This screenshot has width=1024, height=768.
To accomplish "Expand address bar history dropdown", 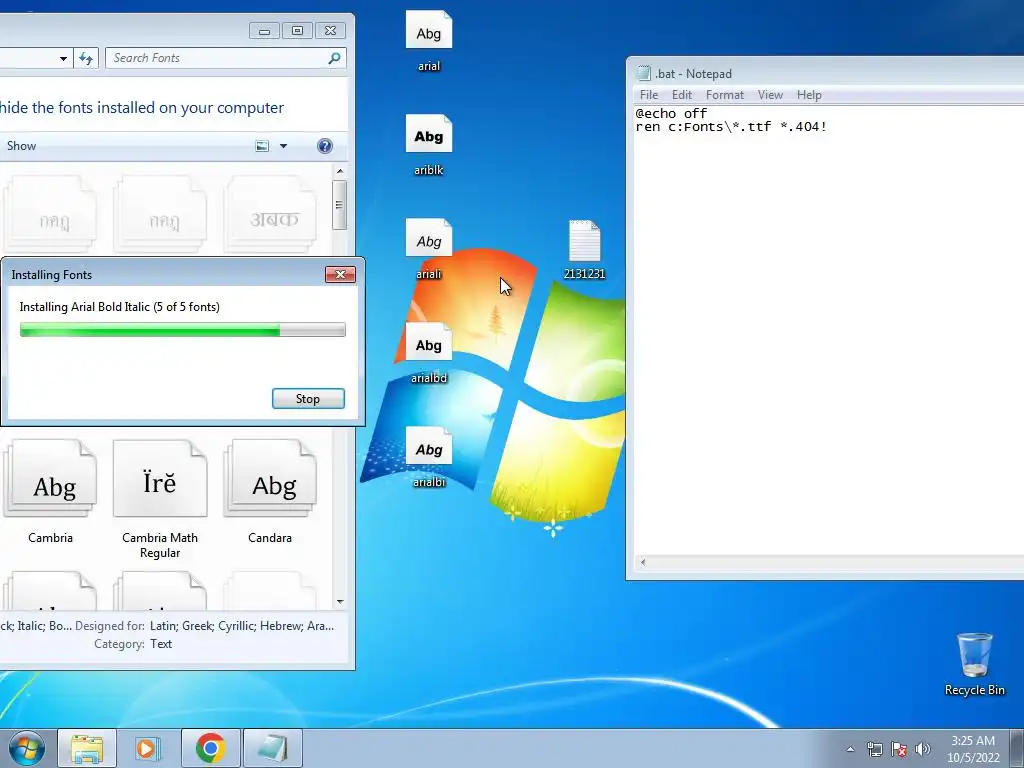I will coord(63,58).
